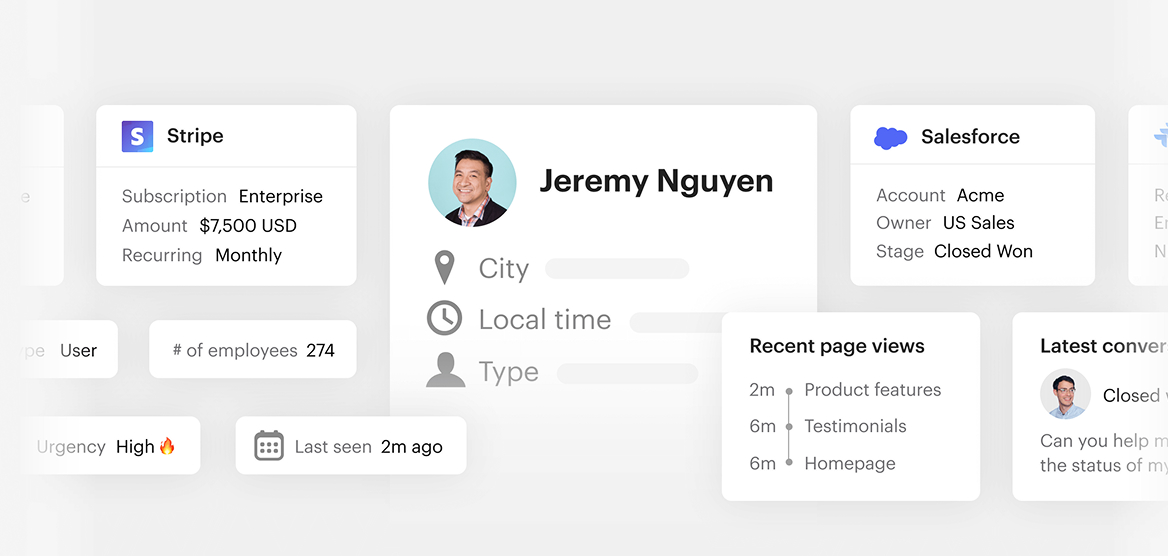Click the City location pin icon
The image size is (1168, 556).
pos(444,268)
